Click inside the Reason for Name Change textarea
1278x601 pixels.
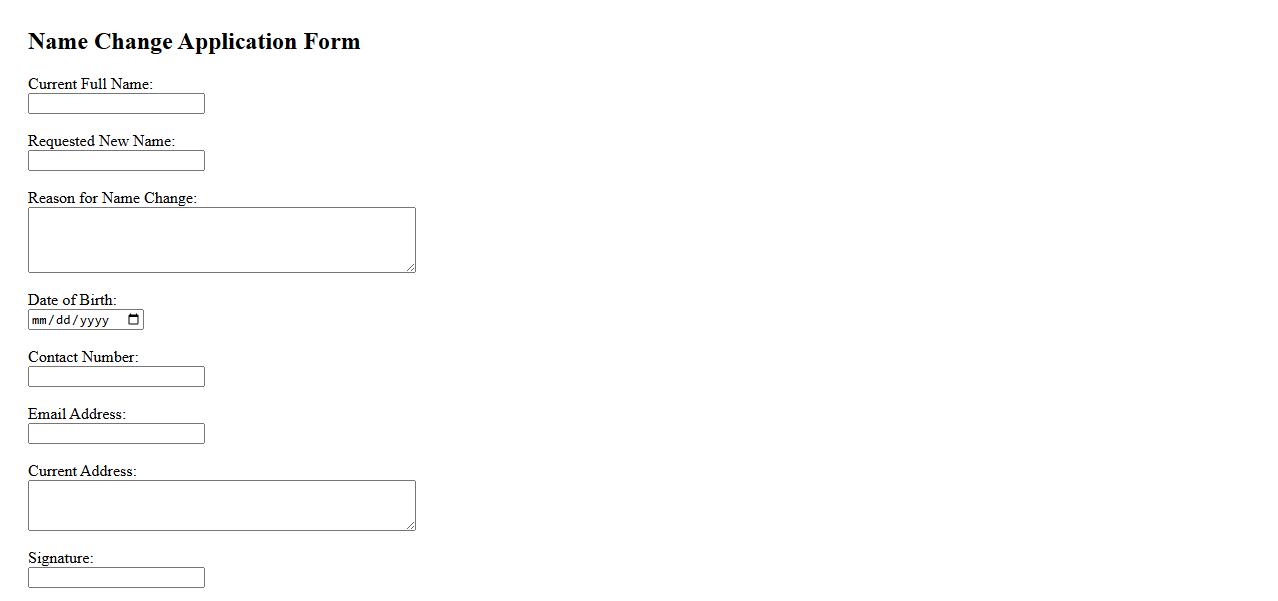pos(221,240)
